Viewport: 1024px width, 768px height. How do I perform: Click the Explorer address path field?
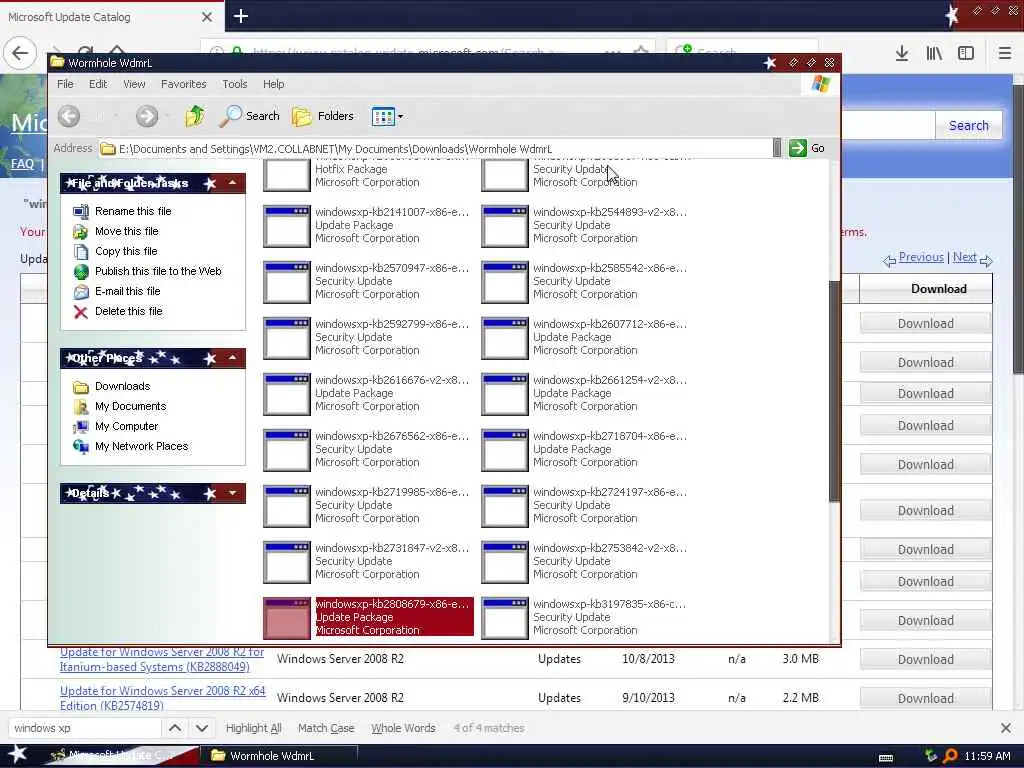click(434, 149)
